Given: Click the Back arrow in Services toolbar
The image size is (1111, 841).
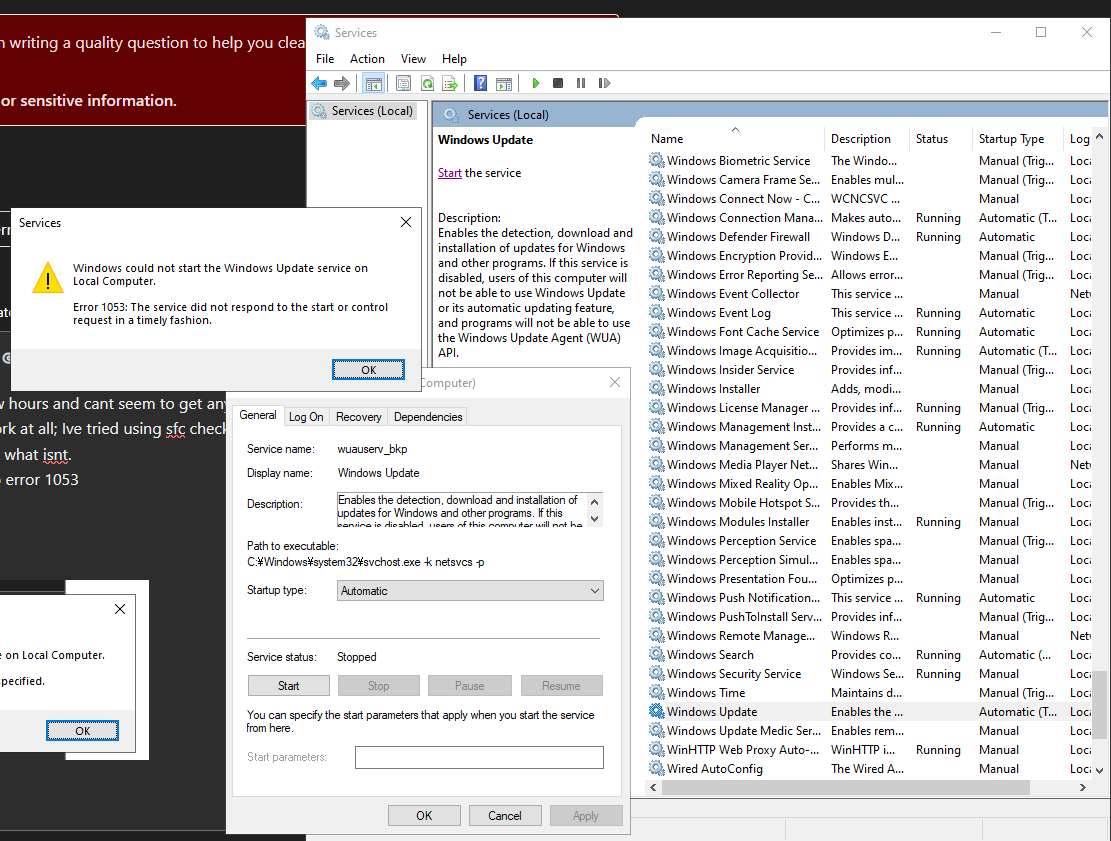Looking at the screenshot, I should (x=319, y=84).
